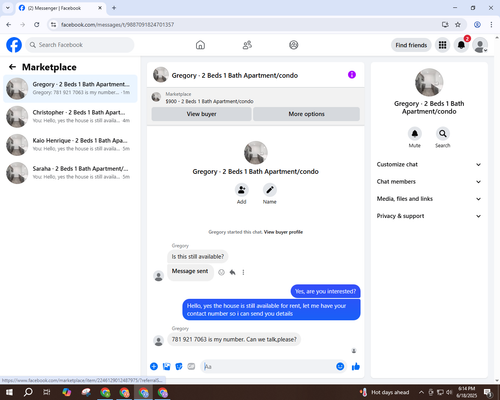Click the View buyer button
The height and width of the screenshot is (400, 500).
point(201,114)
